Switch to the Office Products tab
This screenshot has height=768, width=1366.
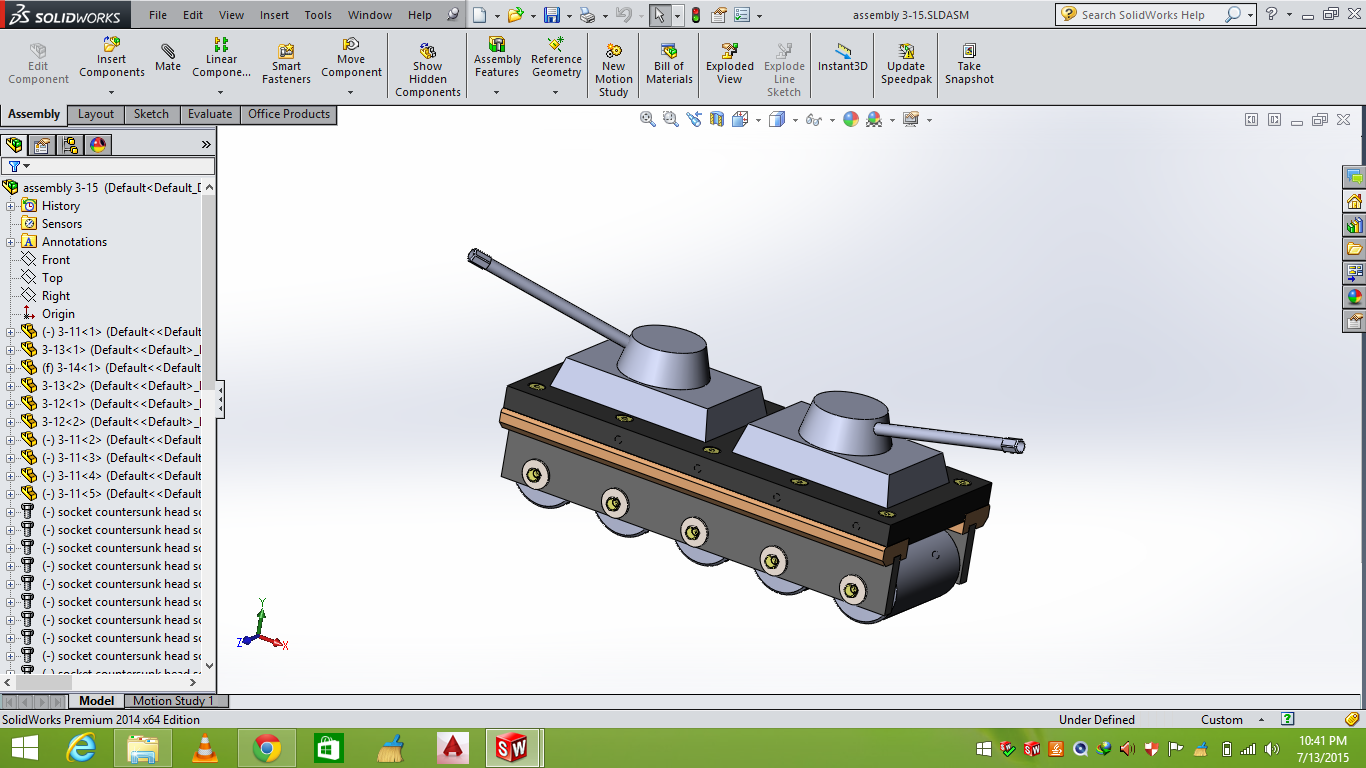(289, 114)
